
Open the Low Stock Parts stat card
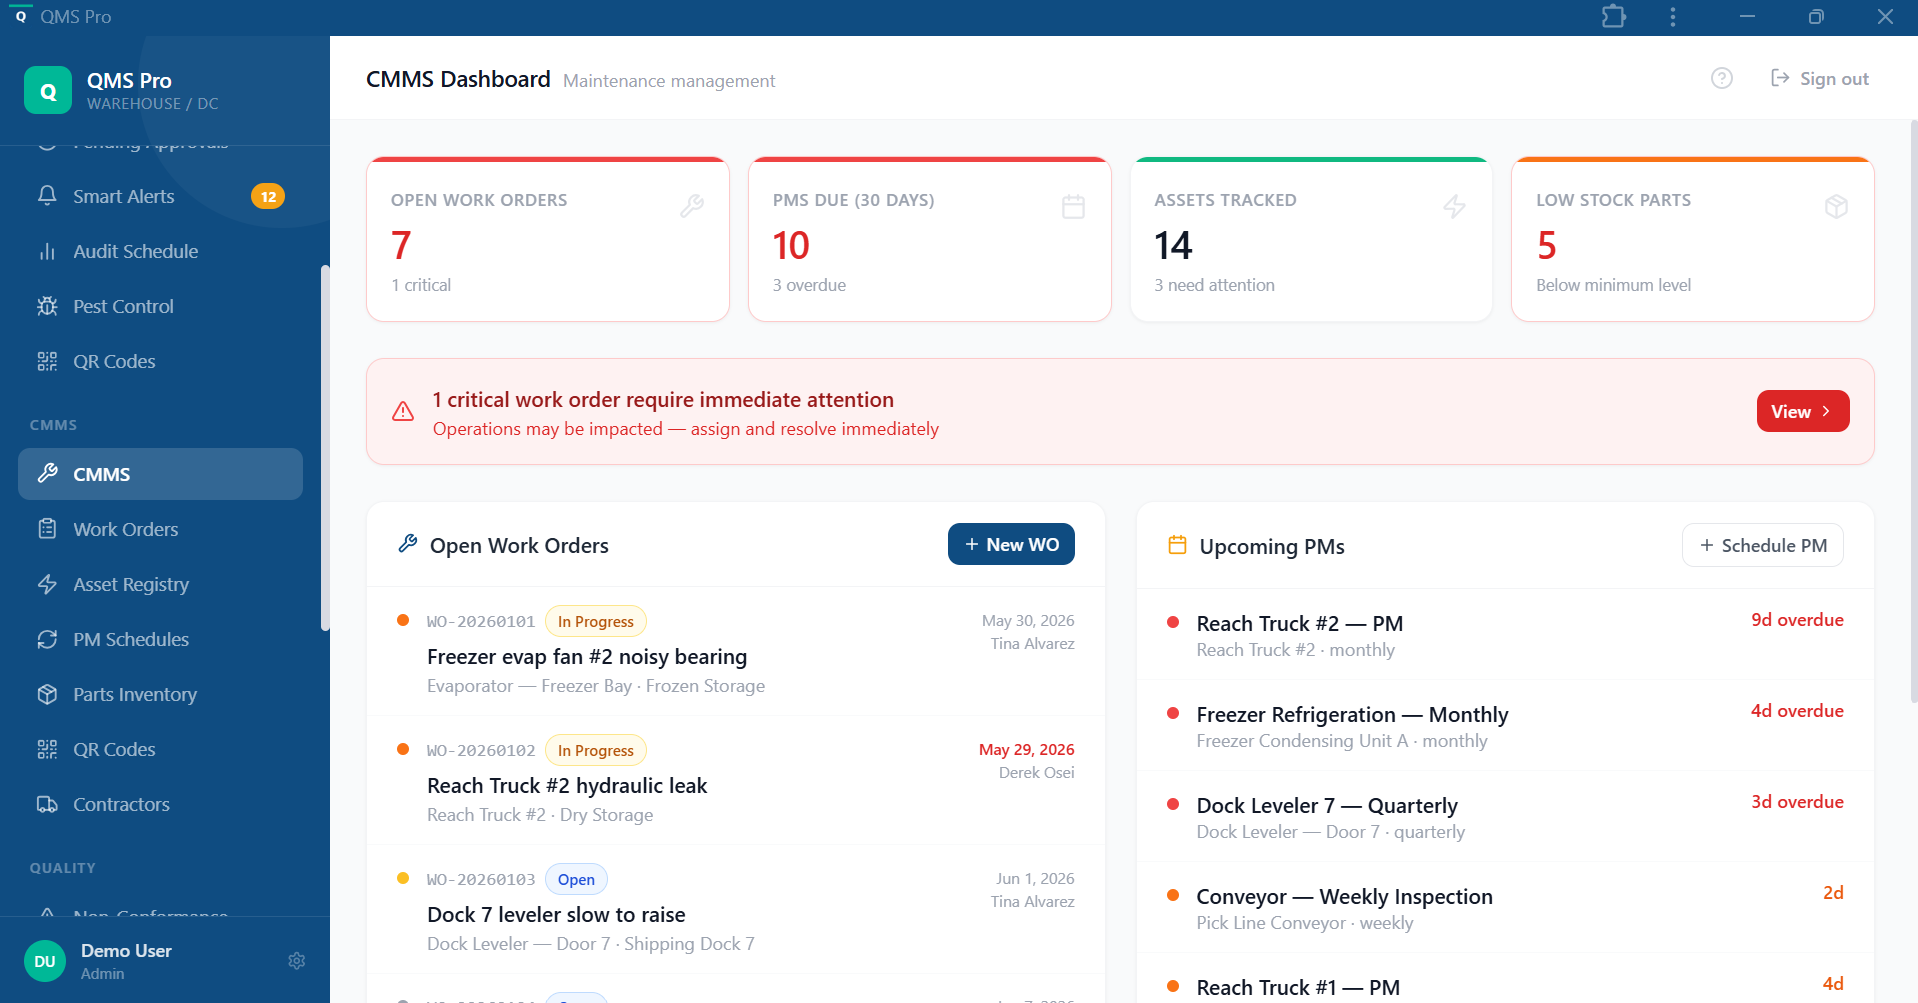(x=1693, y=239)
